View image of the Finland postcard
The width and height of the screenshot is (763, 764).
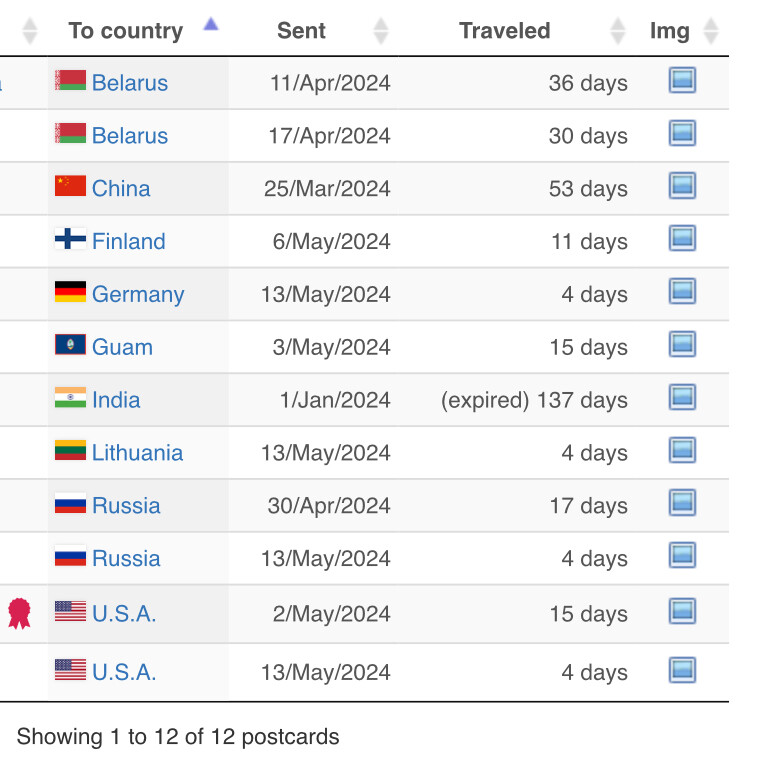tap(682, 238)
